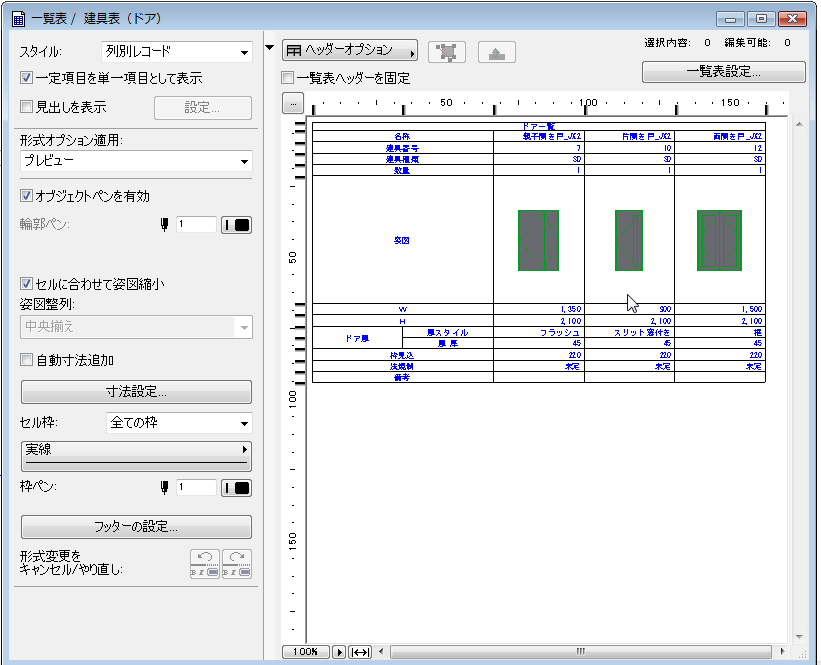The height and width of the screenshot is (665, 821).
Task: Click the 100% zoom button
Action: (x=305, y=652)
